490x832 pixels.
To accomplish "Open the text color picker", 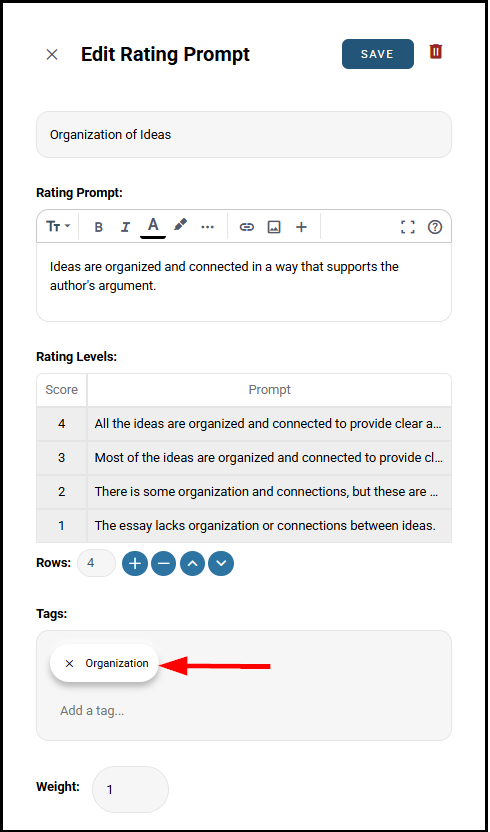I will (x=153, y=227).
